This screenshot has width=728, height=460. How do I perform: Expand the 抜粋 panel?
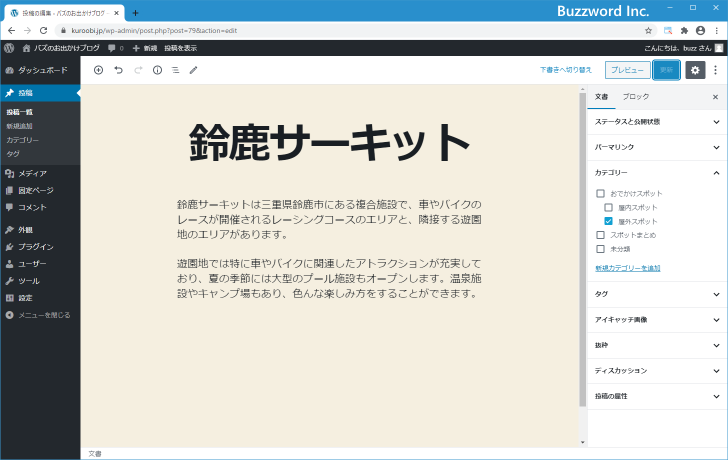(x=657, y=345)
